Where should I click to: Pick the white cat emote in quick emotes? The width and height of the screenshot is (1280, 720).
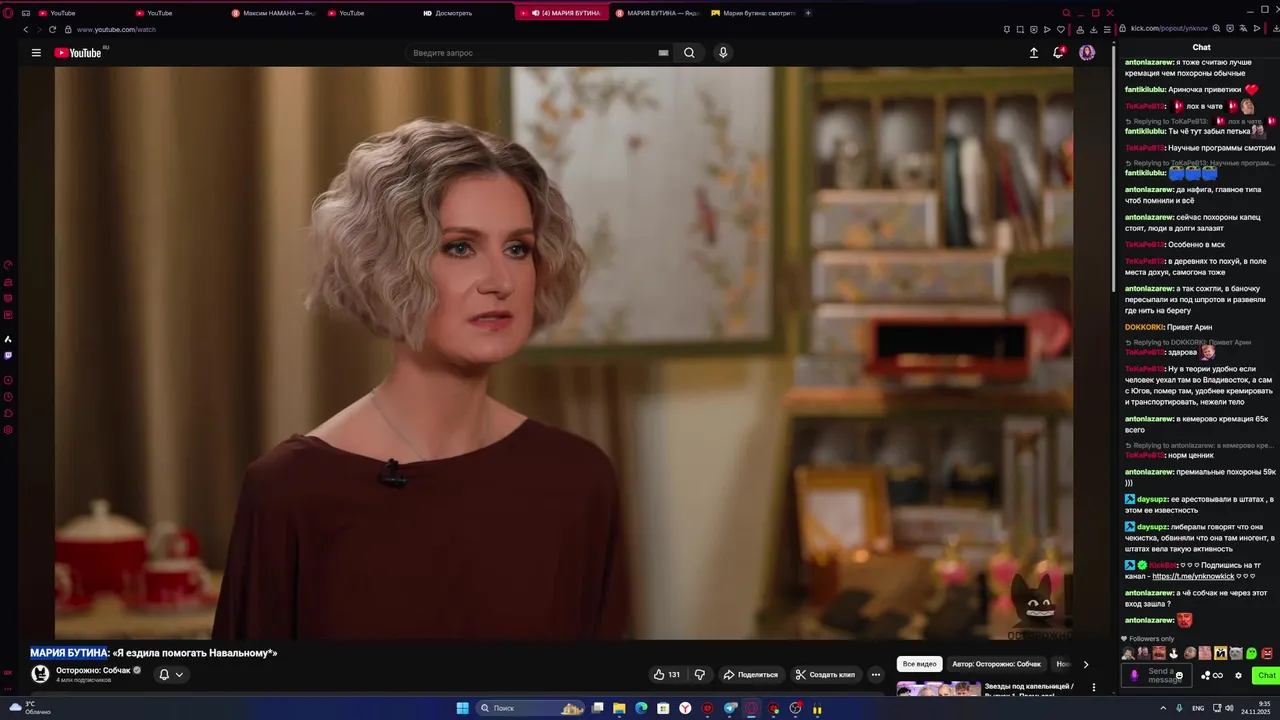pos(1236,654)
